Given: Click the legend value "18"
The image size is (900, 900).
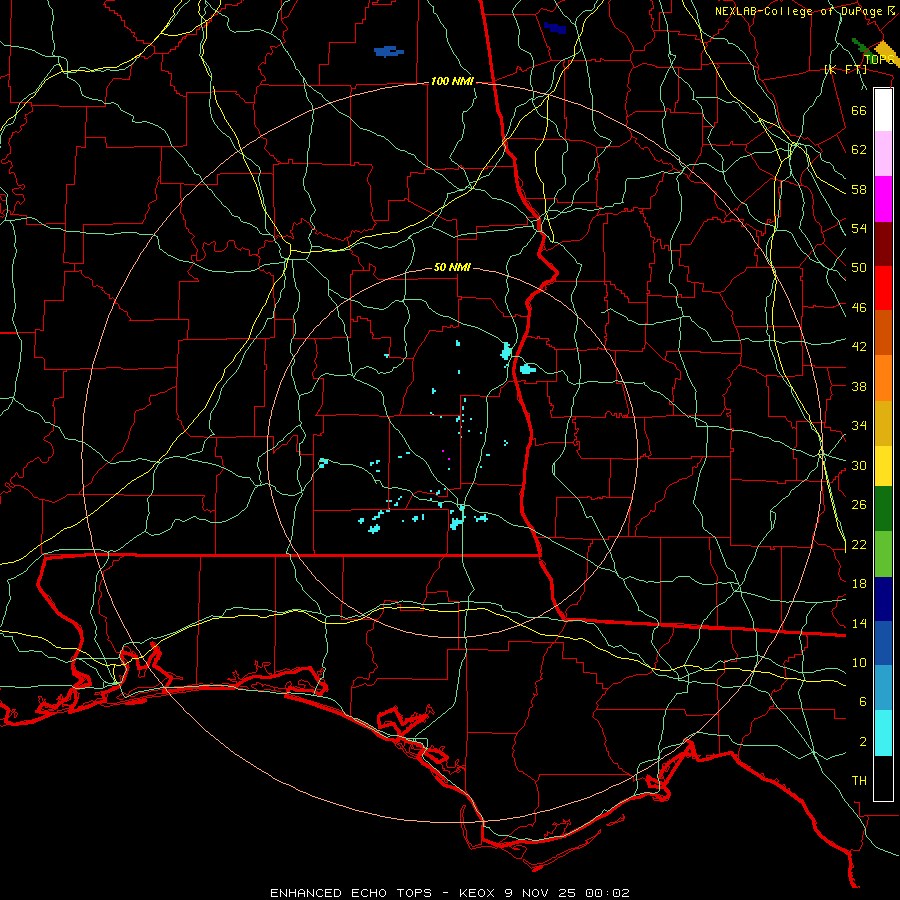Looking at the screenshot, I should 859,584.
